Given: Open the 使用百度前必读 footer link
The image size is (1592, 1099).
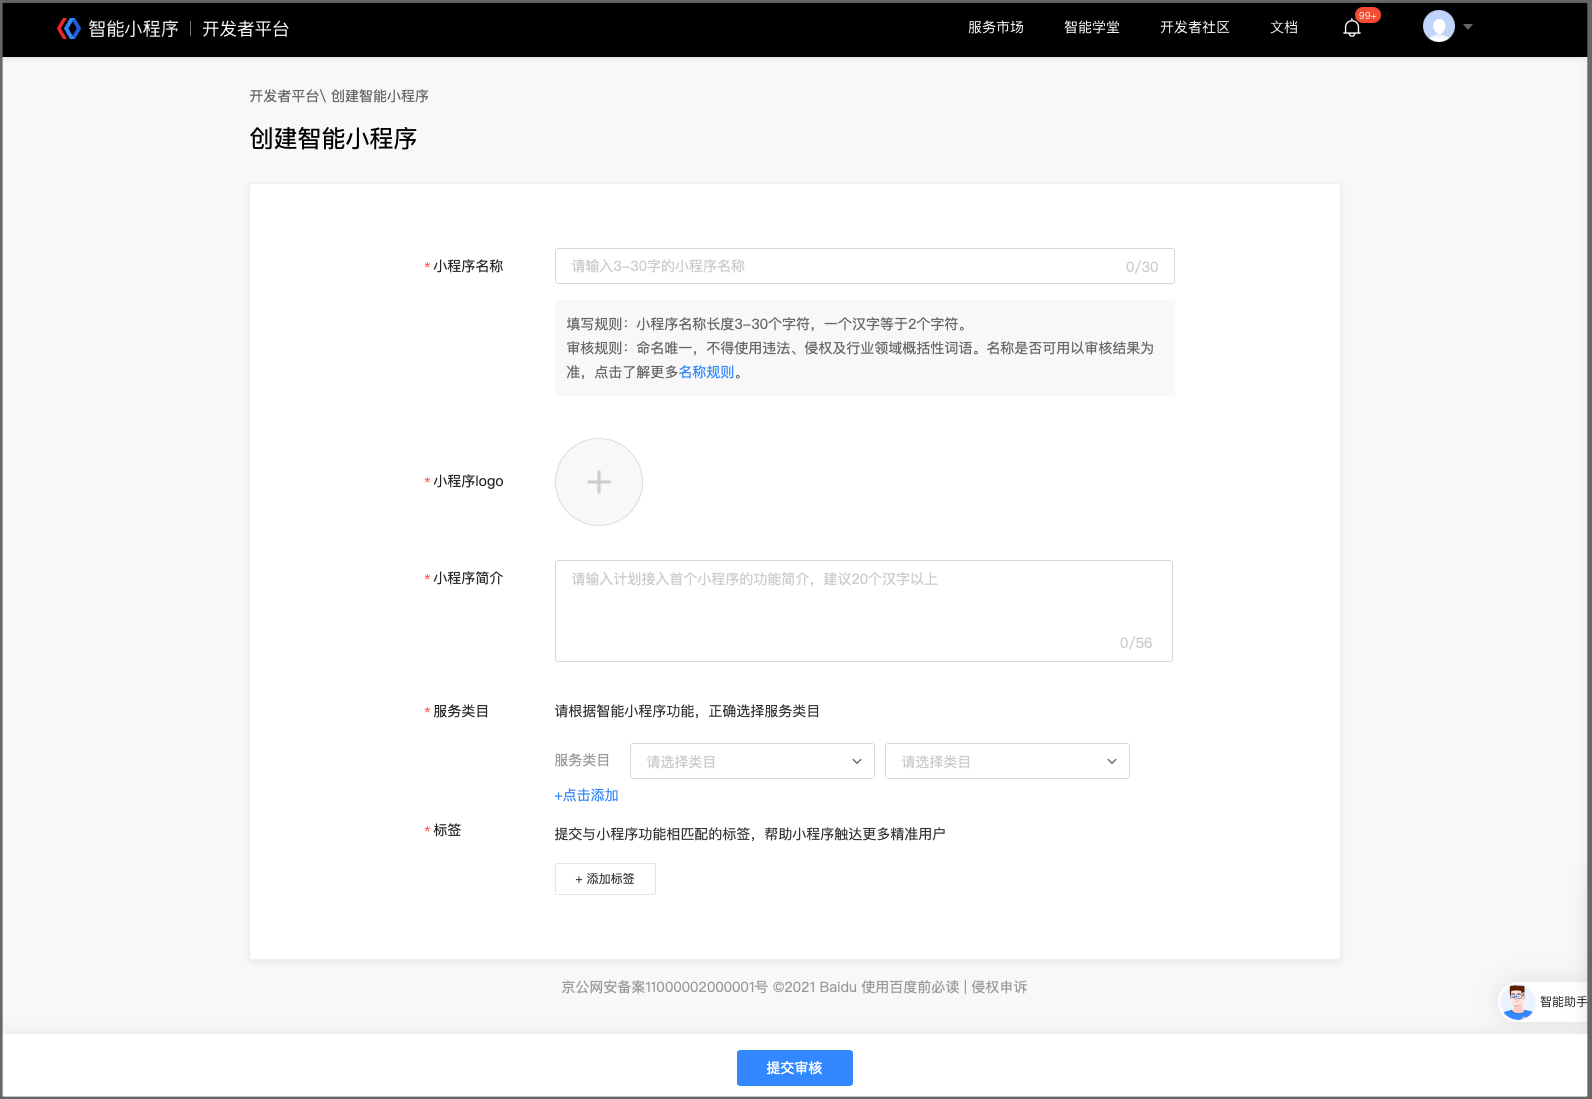Looking at the screenshot, I should point(910,987).
